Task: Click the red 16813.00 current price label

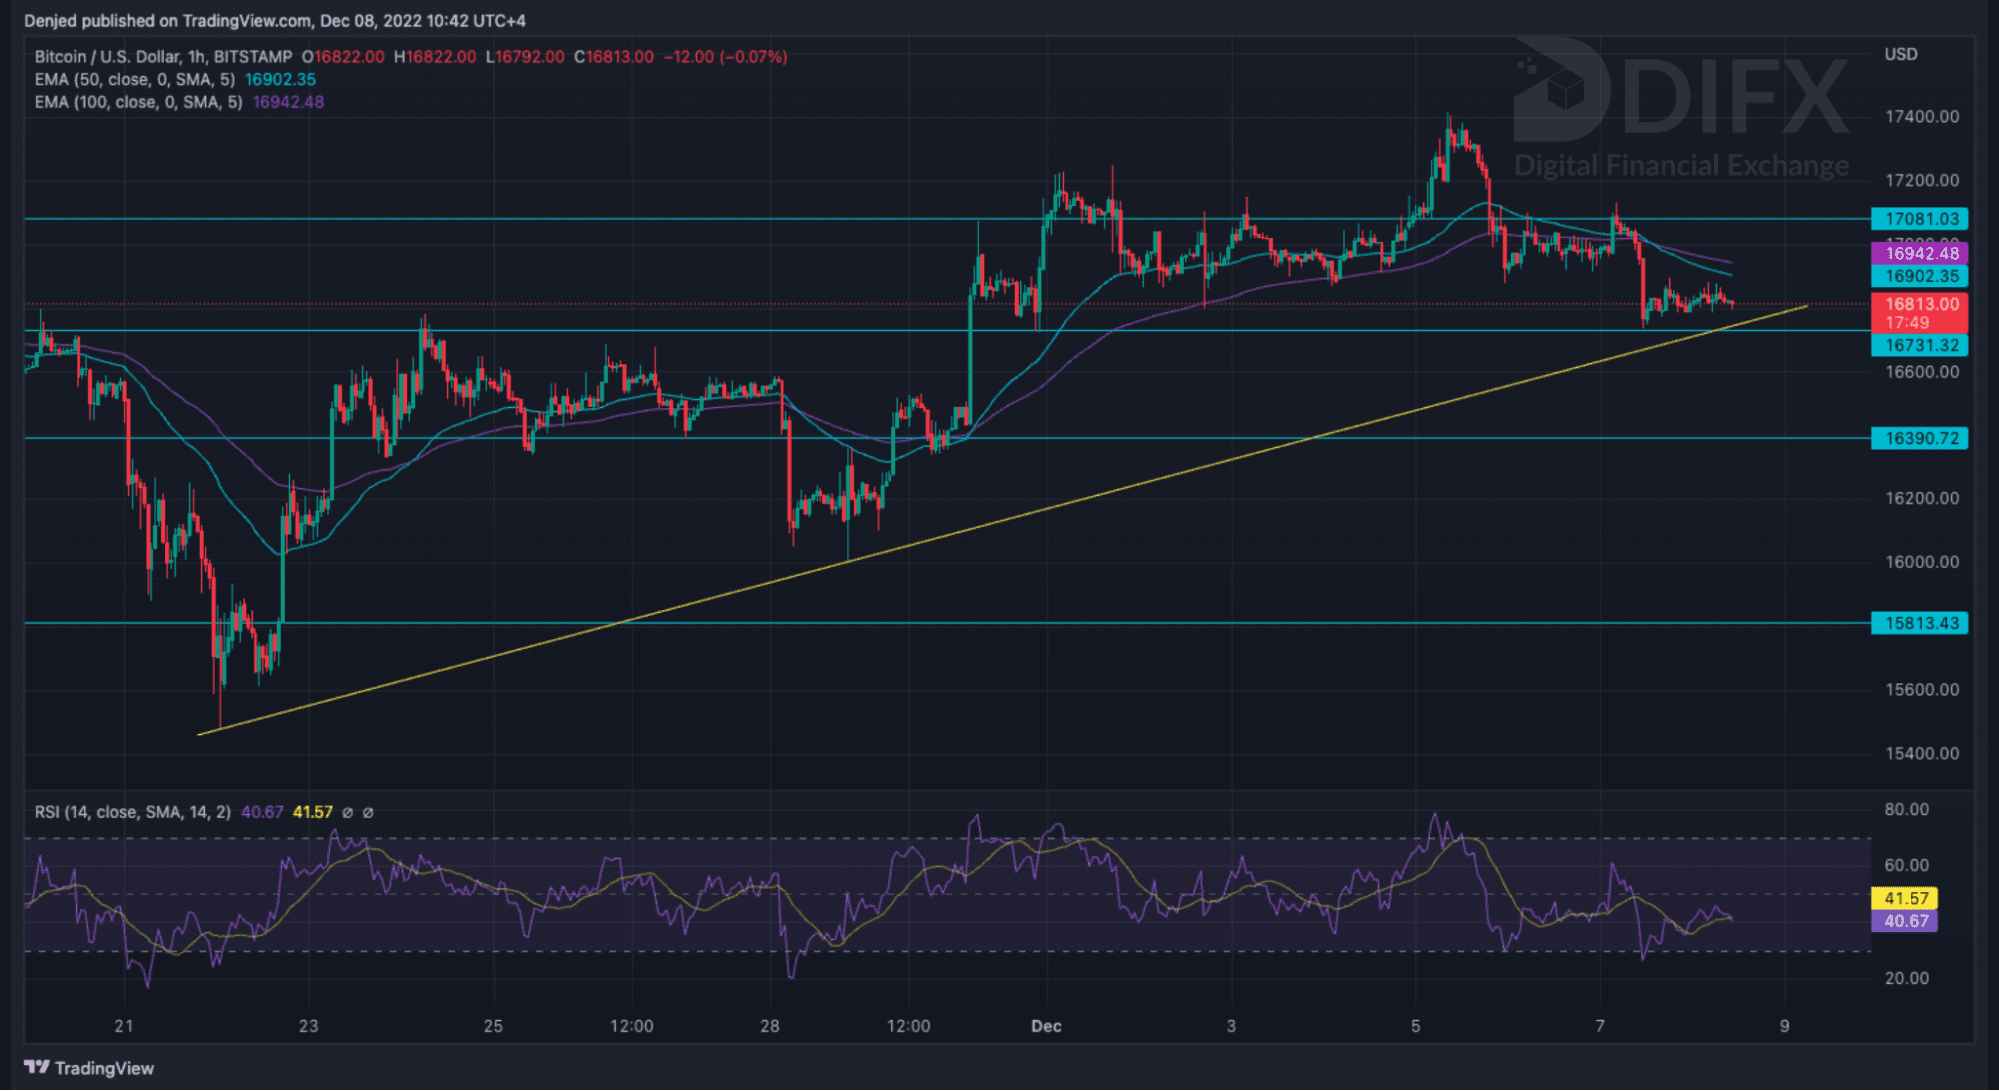Action: [x=1919, y=304]
